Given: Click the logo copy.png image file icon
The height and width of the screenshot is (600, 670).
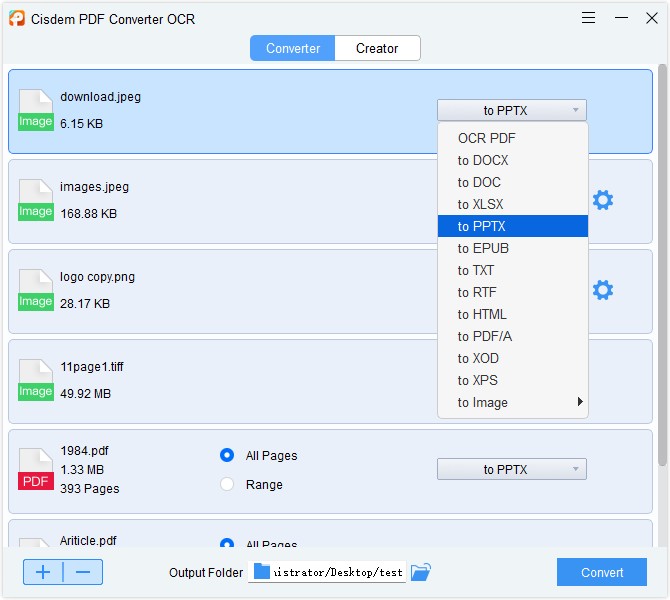Looking at the screenshot, I should [x=36, y=290].
